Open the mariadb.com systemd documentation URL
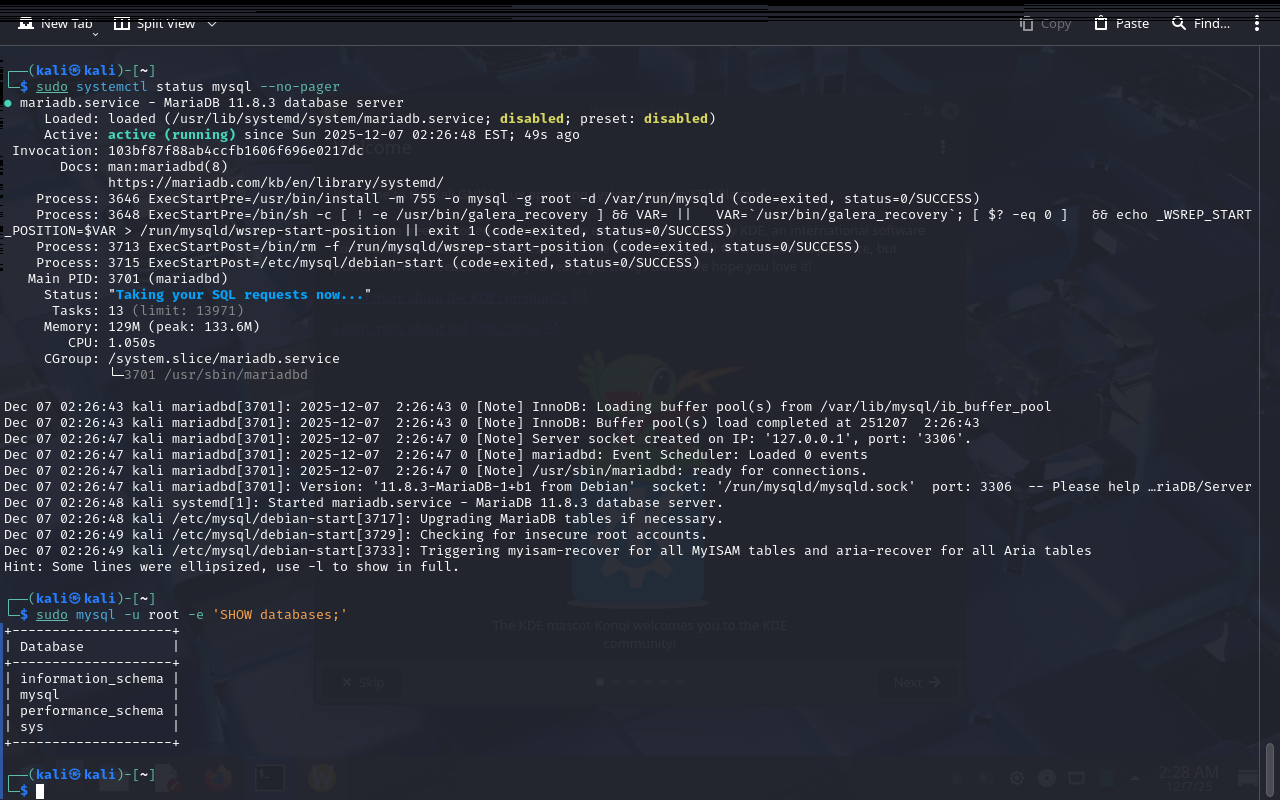Screen dimensions: 1280x800 (275, 182)
